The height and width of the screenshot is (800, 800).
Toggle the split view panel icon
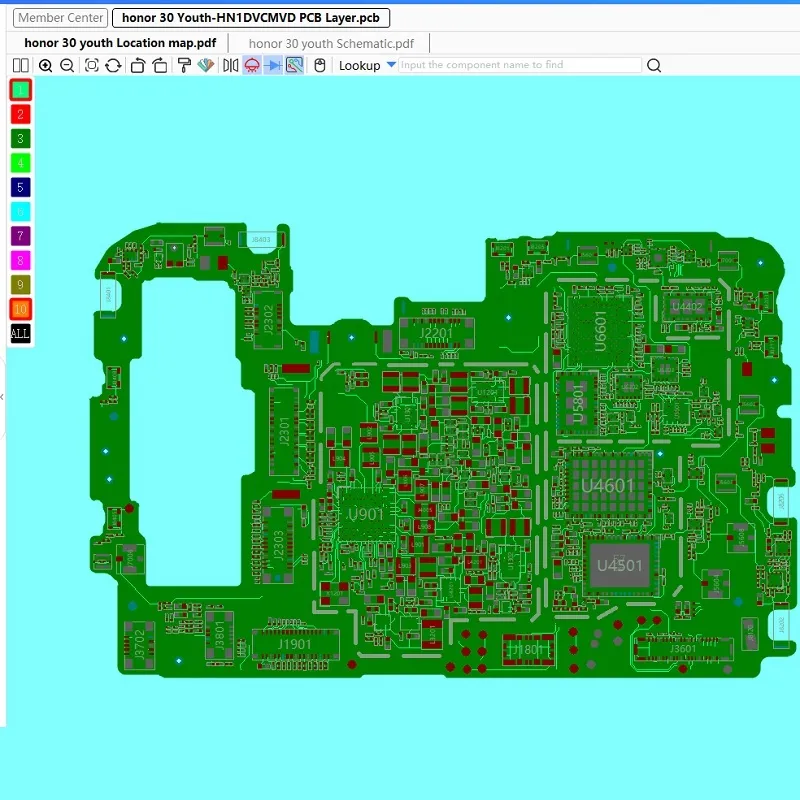20,65
